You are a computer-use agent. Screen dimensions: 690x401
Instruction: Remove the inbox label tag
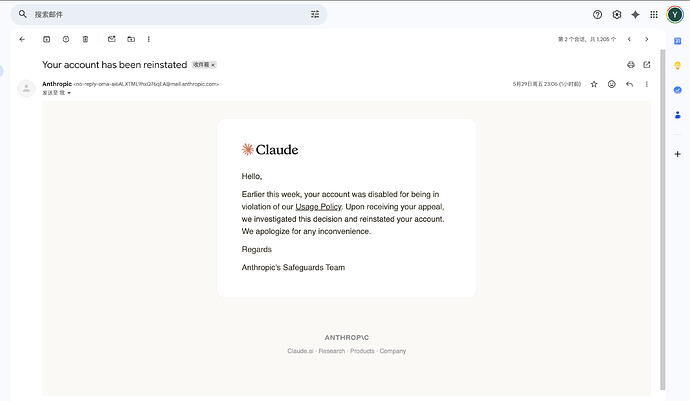[x=213, y=65]
